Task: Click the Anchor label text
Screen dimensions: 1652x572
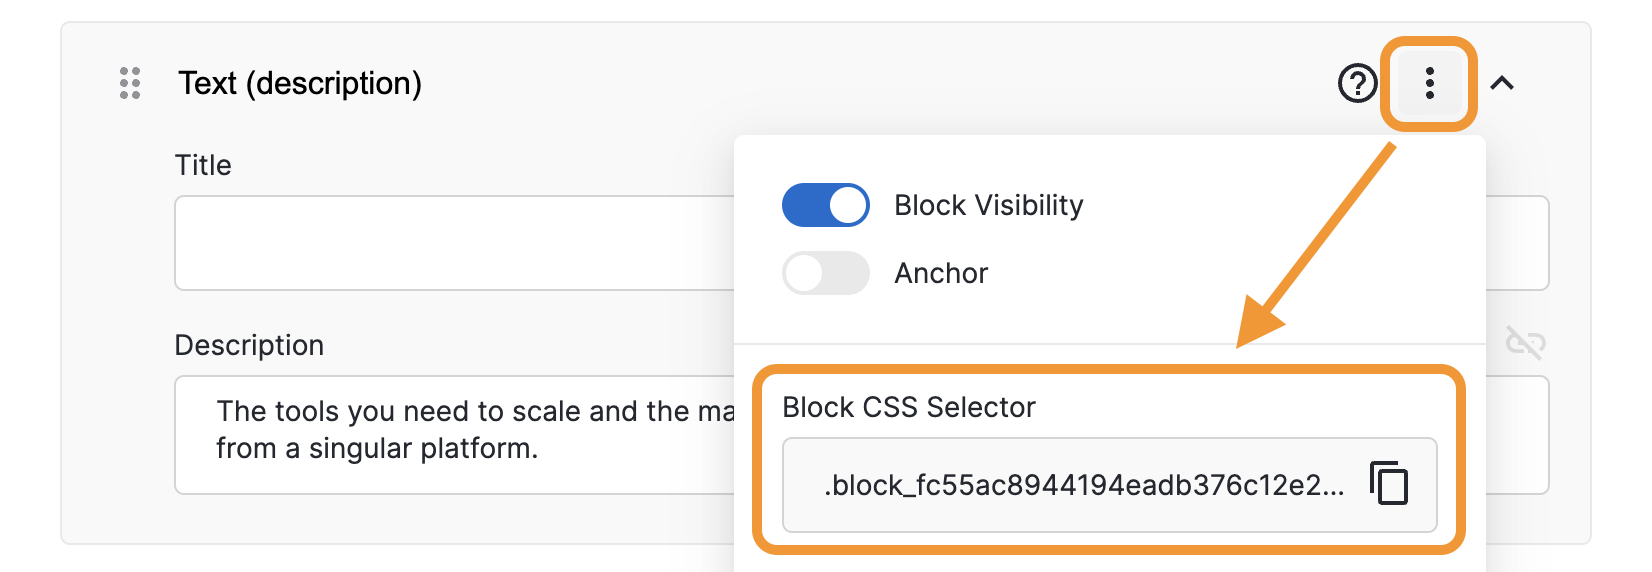Action: pos(941,273)
